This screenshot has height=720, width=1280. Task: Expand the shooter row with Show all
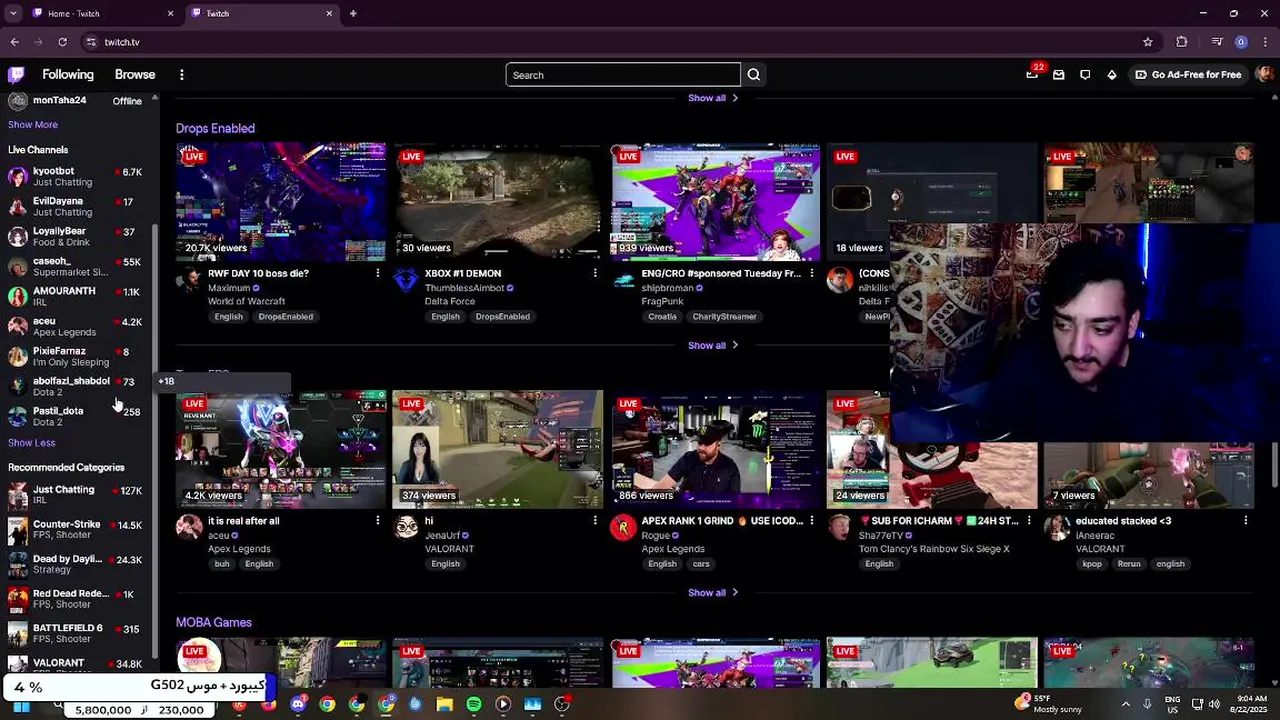[x=713, y=592]
